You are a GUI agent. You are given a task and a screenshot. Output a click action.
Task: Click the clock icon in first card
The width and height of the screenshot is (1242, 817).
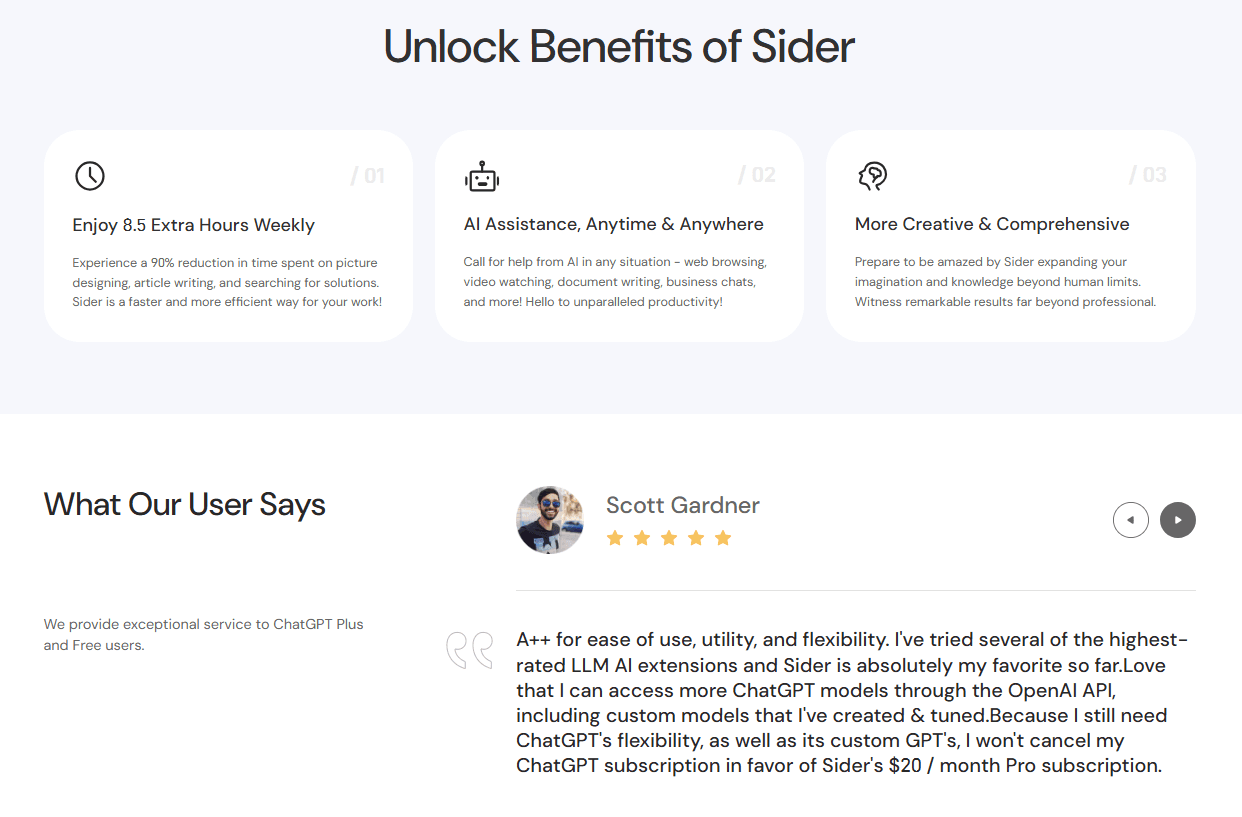(x=90, y=176)
